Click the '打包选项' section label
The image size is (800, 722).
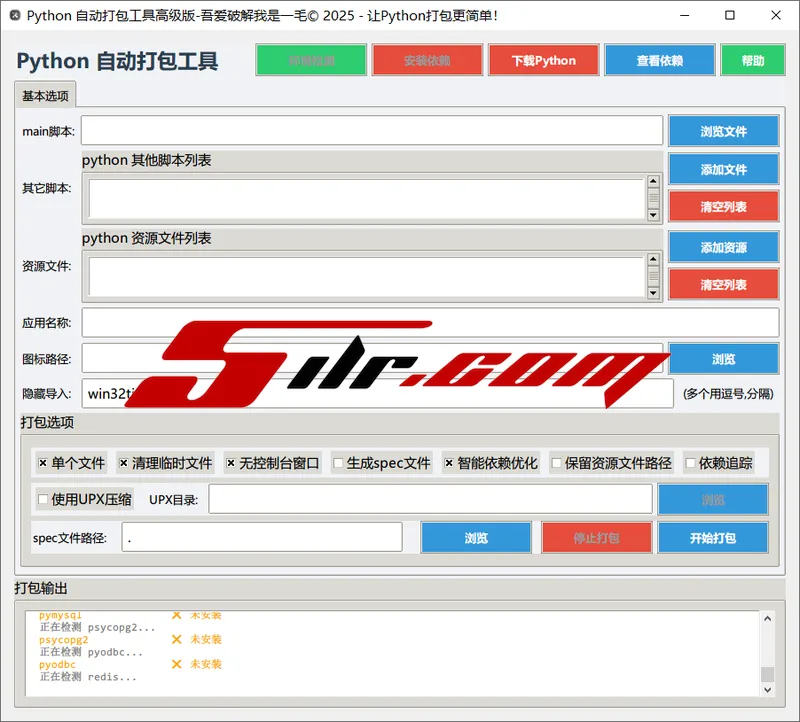47,422
